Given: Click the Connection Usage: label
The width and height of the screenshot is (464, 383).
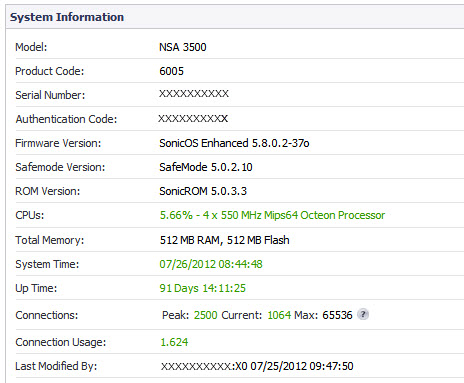Looking at the screenshot, I should (x=61, y=342).
